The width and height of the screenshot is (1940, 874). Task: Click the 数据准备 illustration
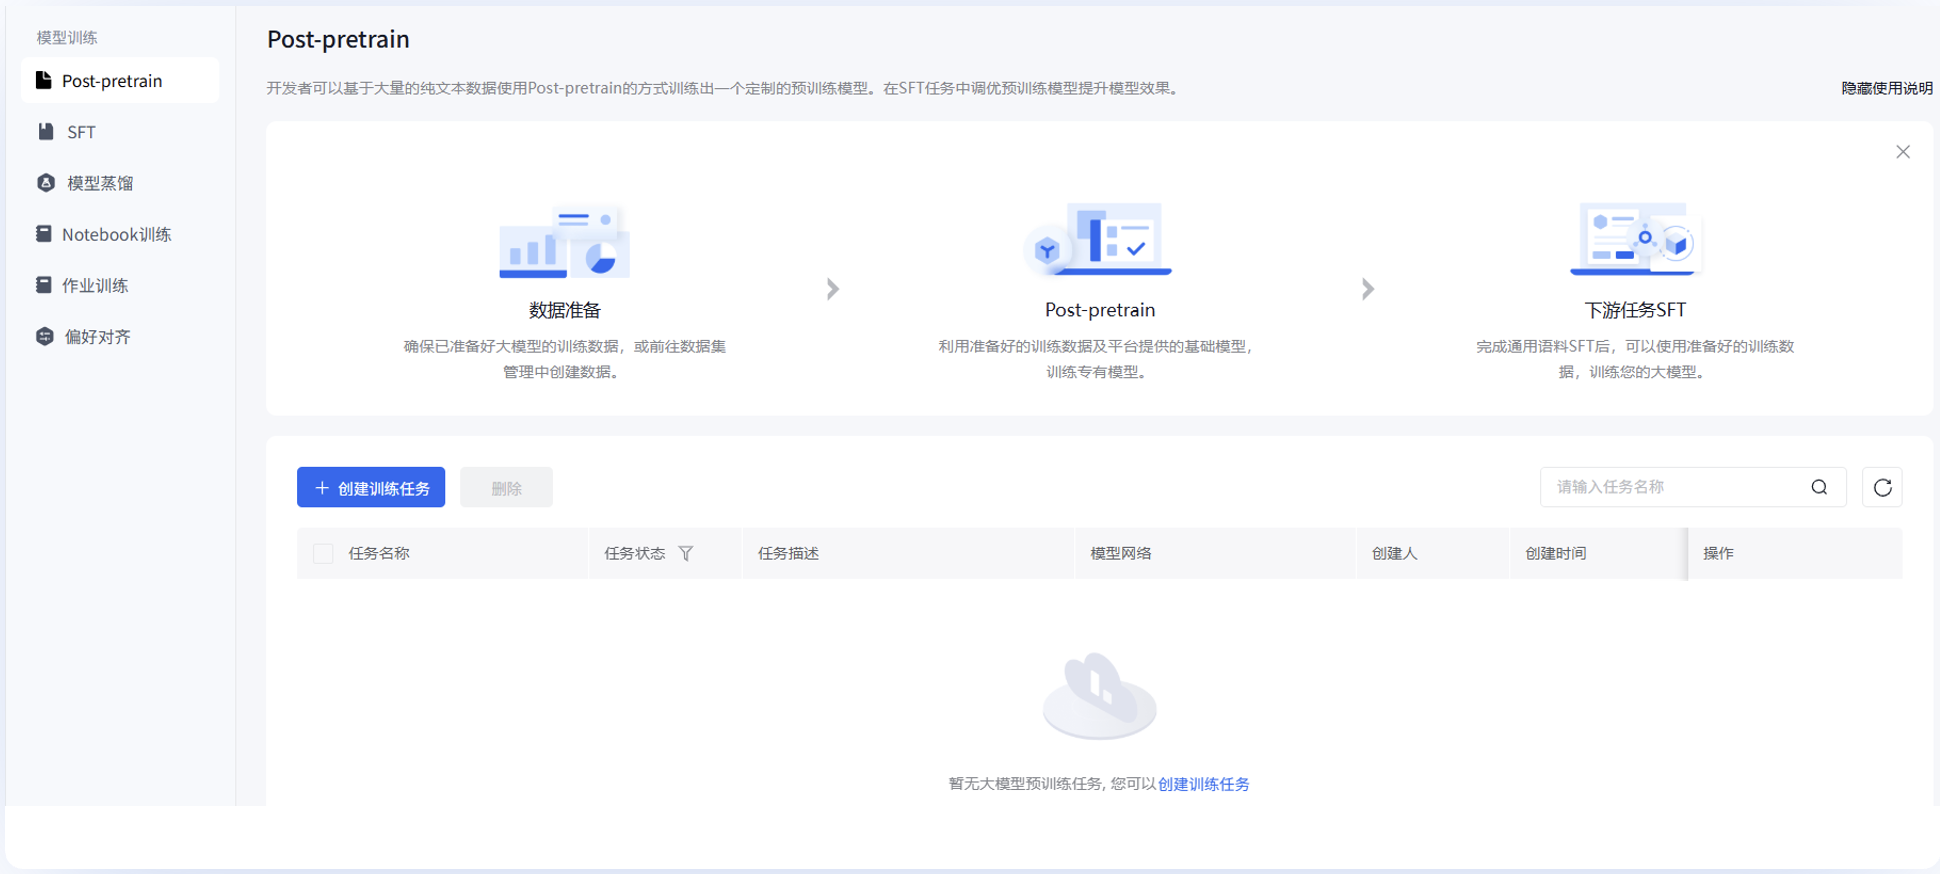(x=564, y=240)
